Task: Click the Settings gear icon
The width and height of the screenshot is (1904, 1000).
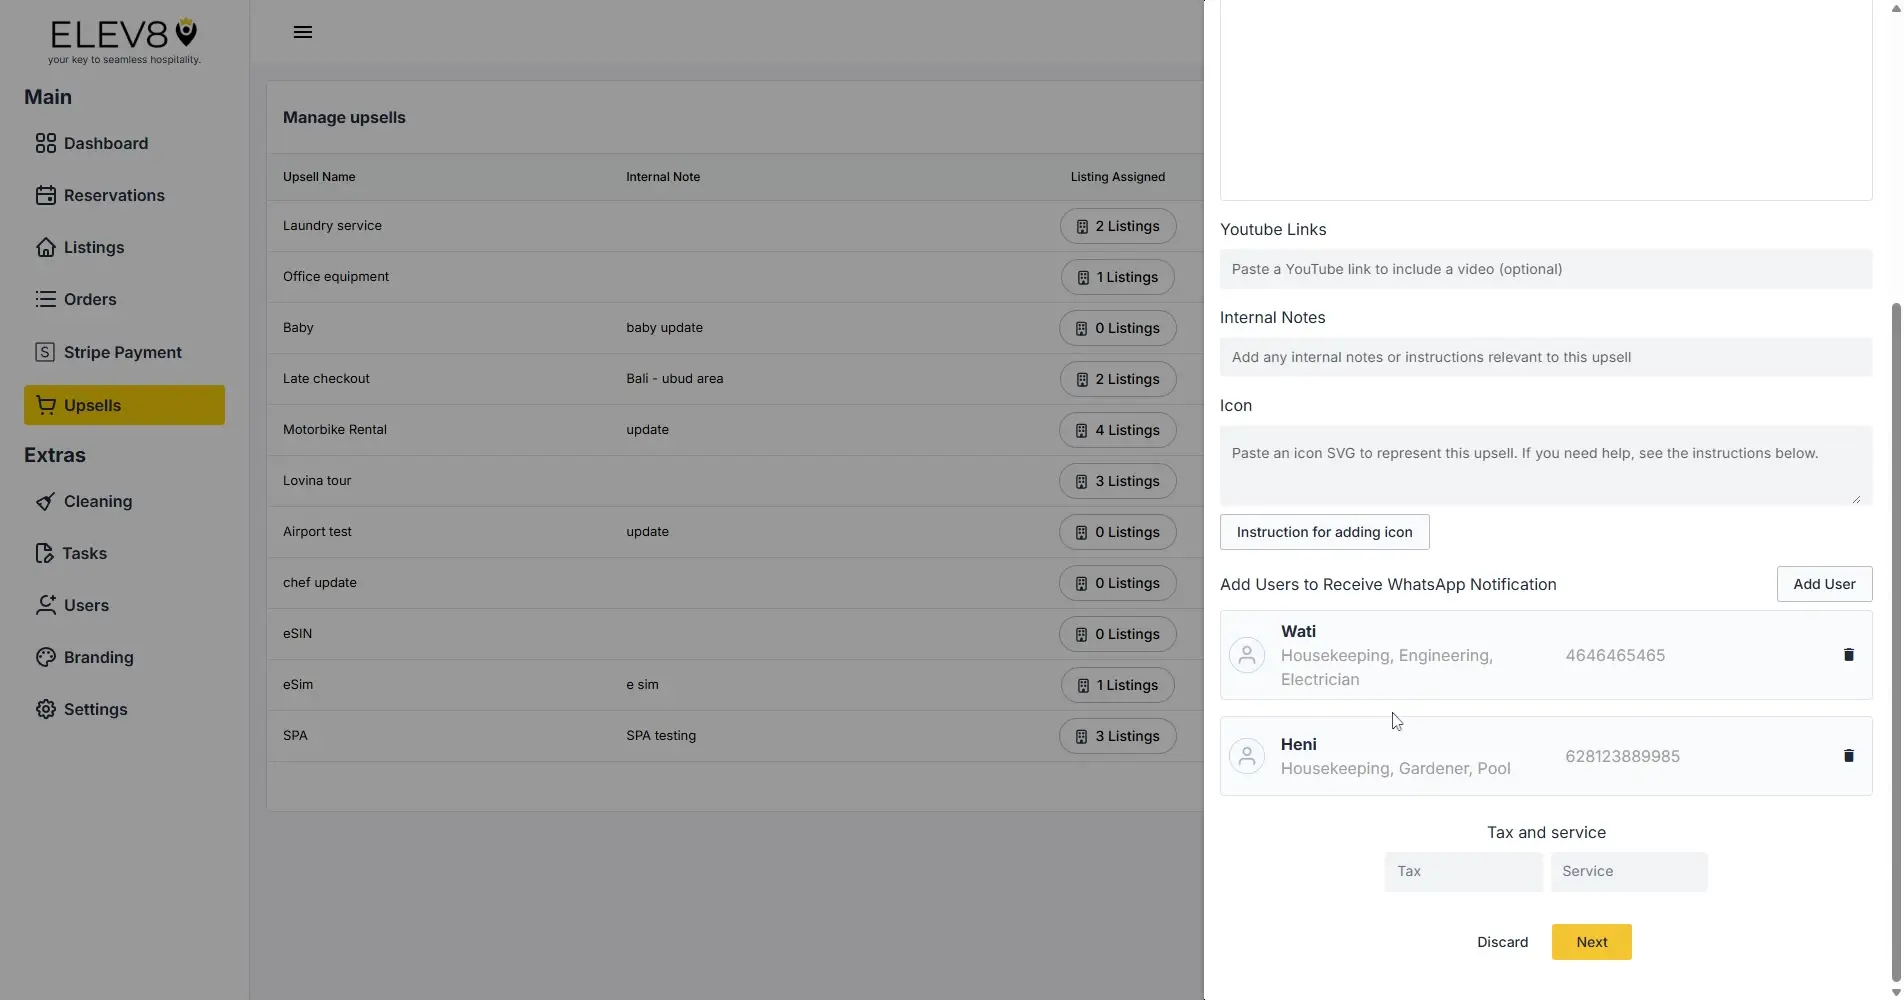Action: pyautogui.click(x=46, y=709)
